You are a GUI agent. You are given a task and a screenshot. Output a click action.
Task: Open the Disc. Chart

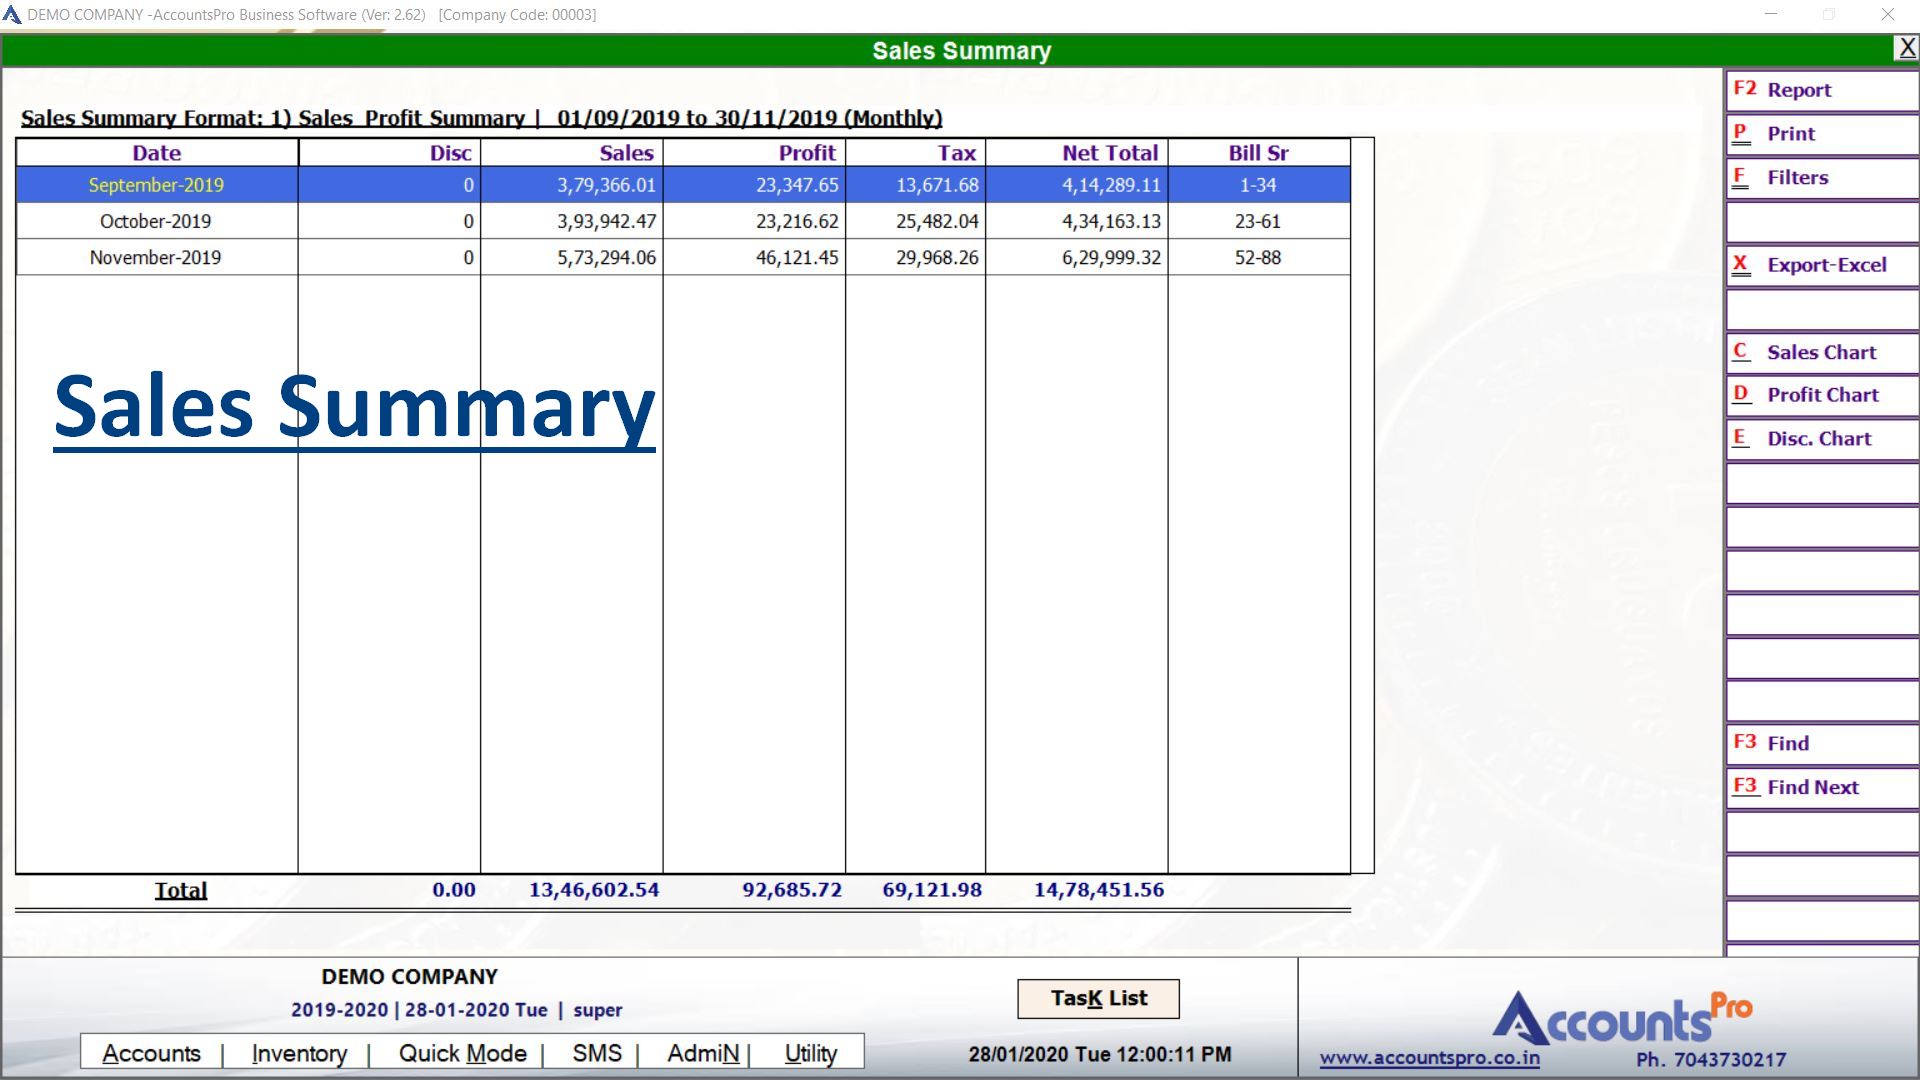pyautogui.click(x=1820, y=439)
